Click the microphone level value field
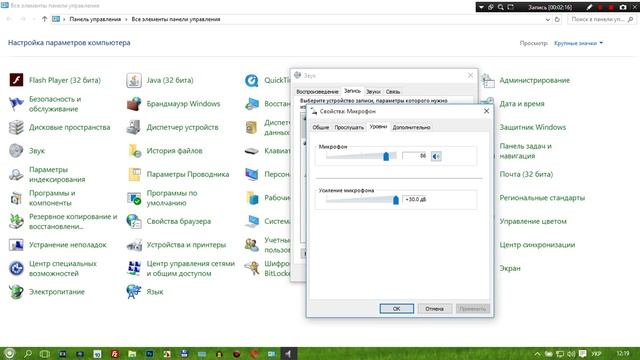The width and height of the screenshot is (640, 360). [415, 156]
